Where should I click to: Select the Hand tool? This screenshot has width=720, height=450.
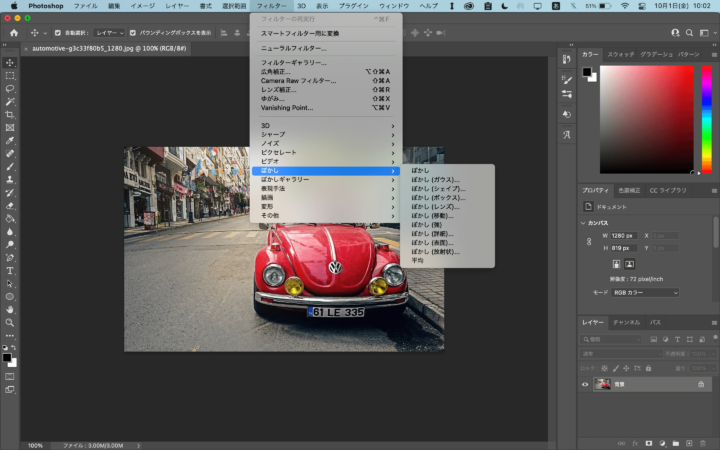coord(10,309)
